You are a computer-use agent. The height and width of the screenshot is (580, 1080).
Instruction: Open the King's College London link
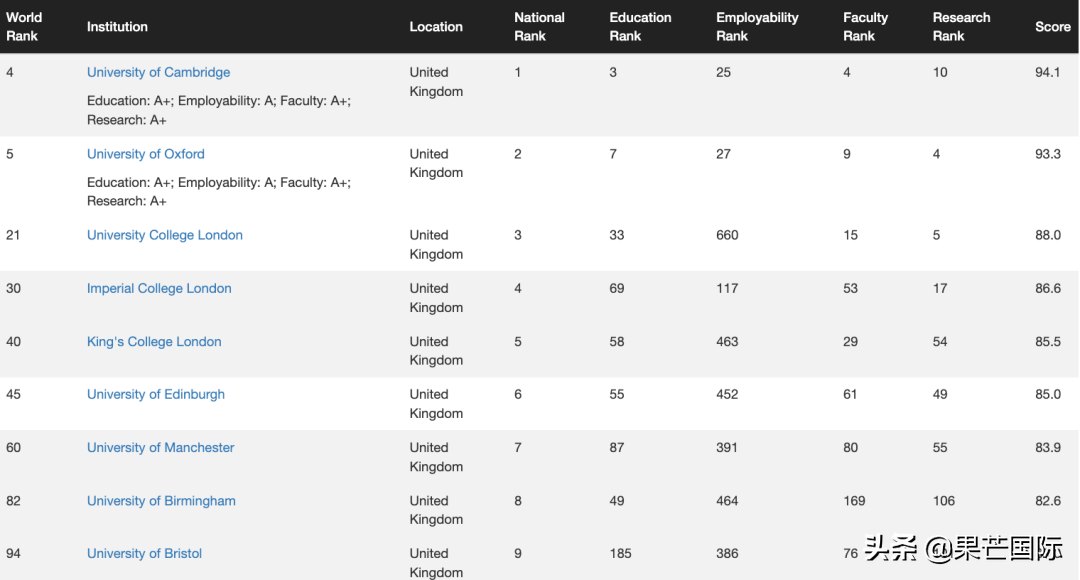coord(154,341)
